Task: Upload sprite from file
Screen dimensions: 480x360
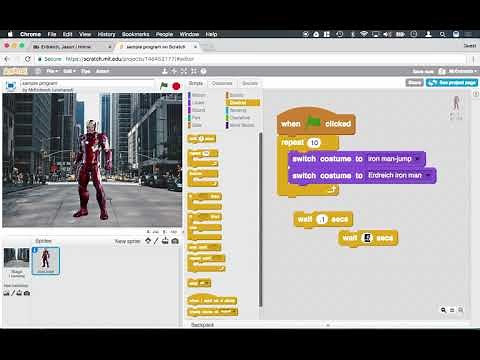Action: [x=165, y=241]
